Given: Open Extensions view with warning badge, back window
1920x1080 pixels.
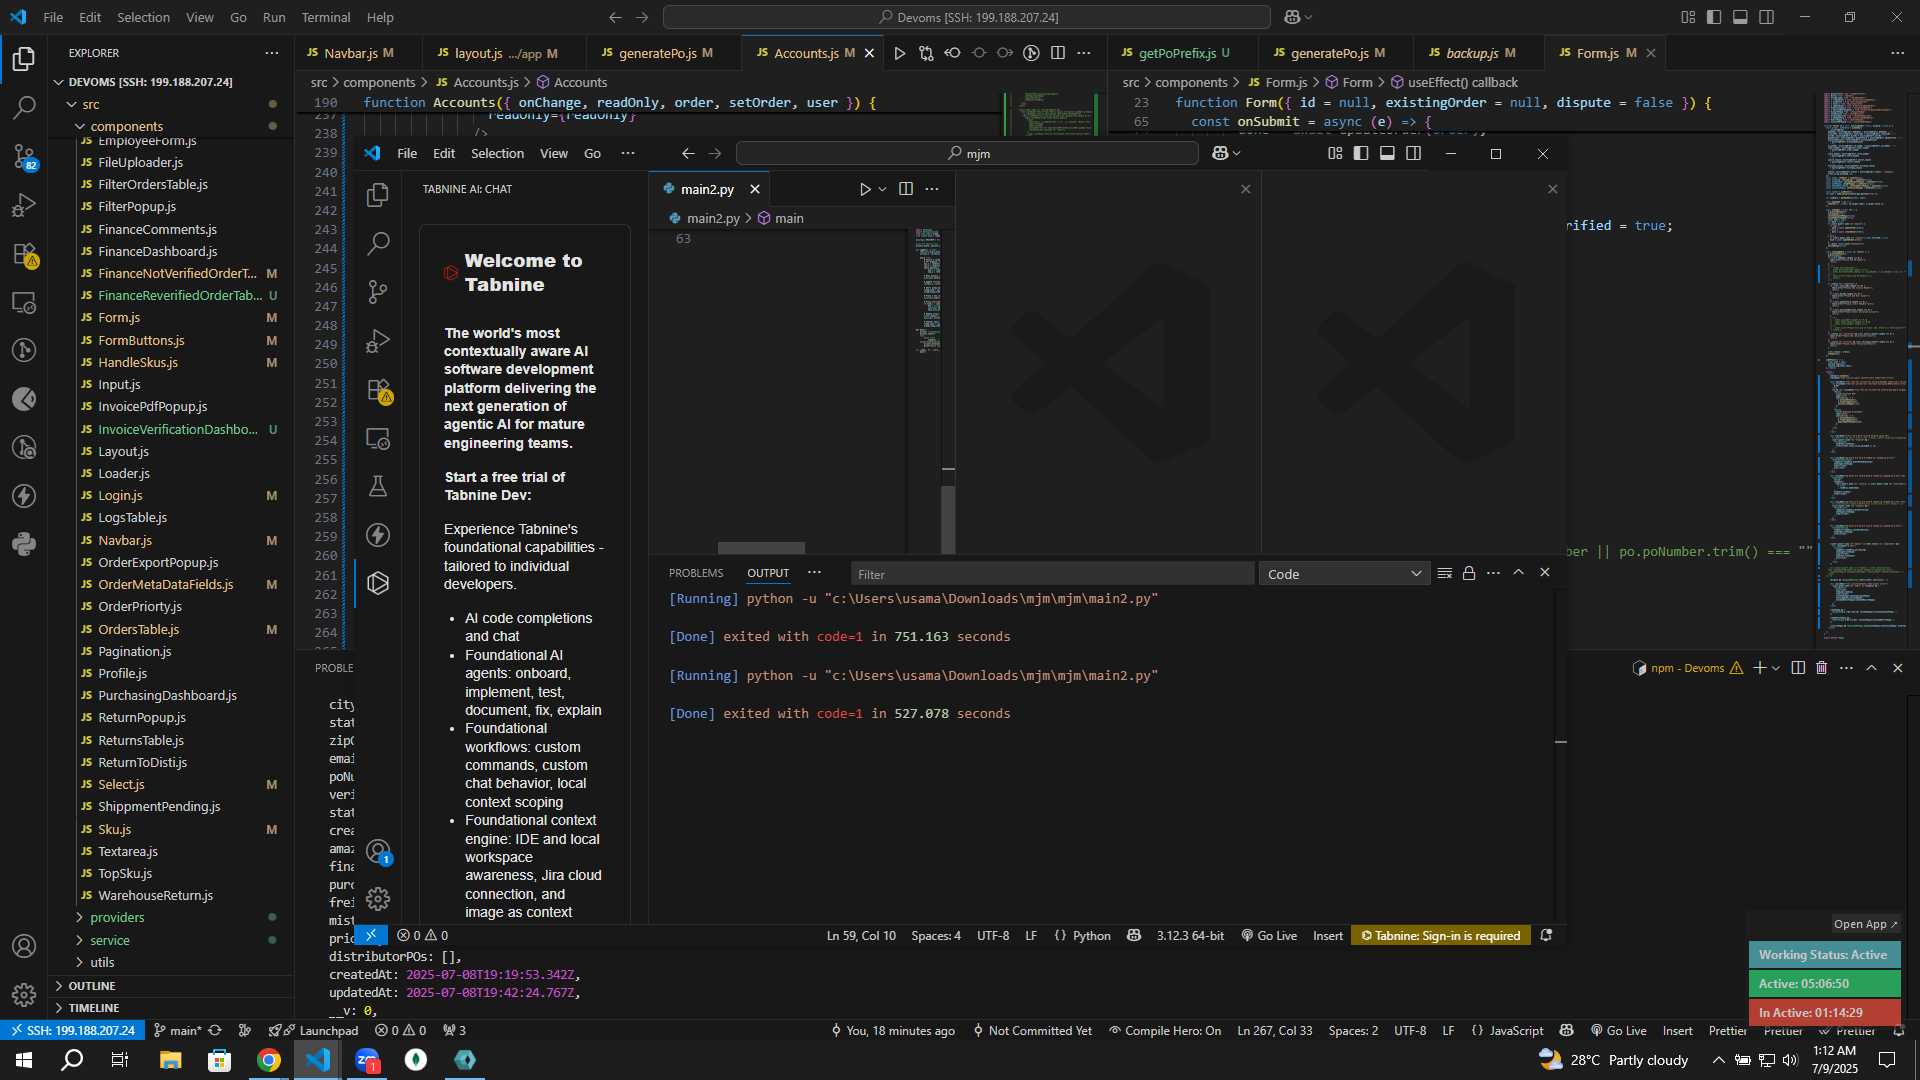Looking at the screenshot, I should click(24, 254).
